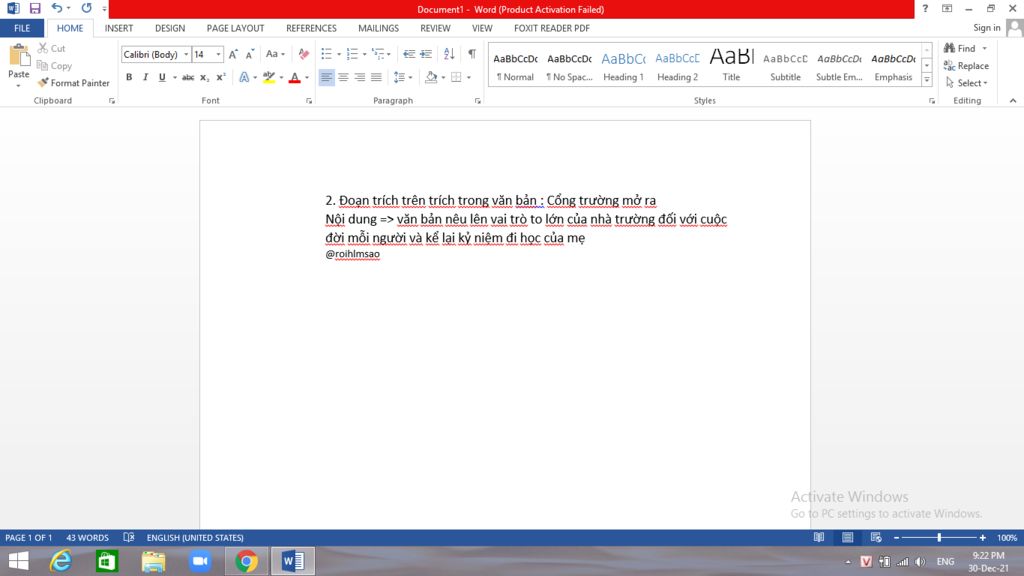Open the Find tool
Image resolution: width=1024 pixels, height=576 pixels.
pyautogui.click(x=959, y=48)
